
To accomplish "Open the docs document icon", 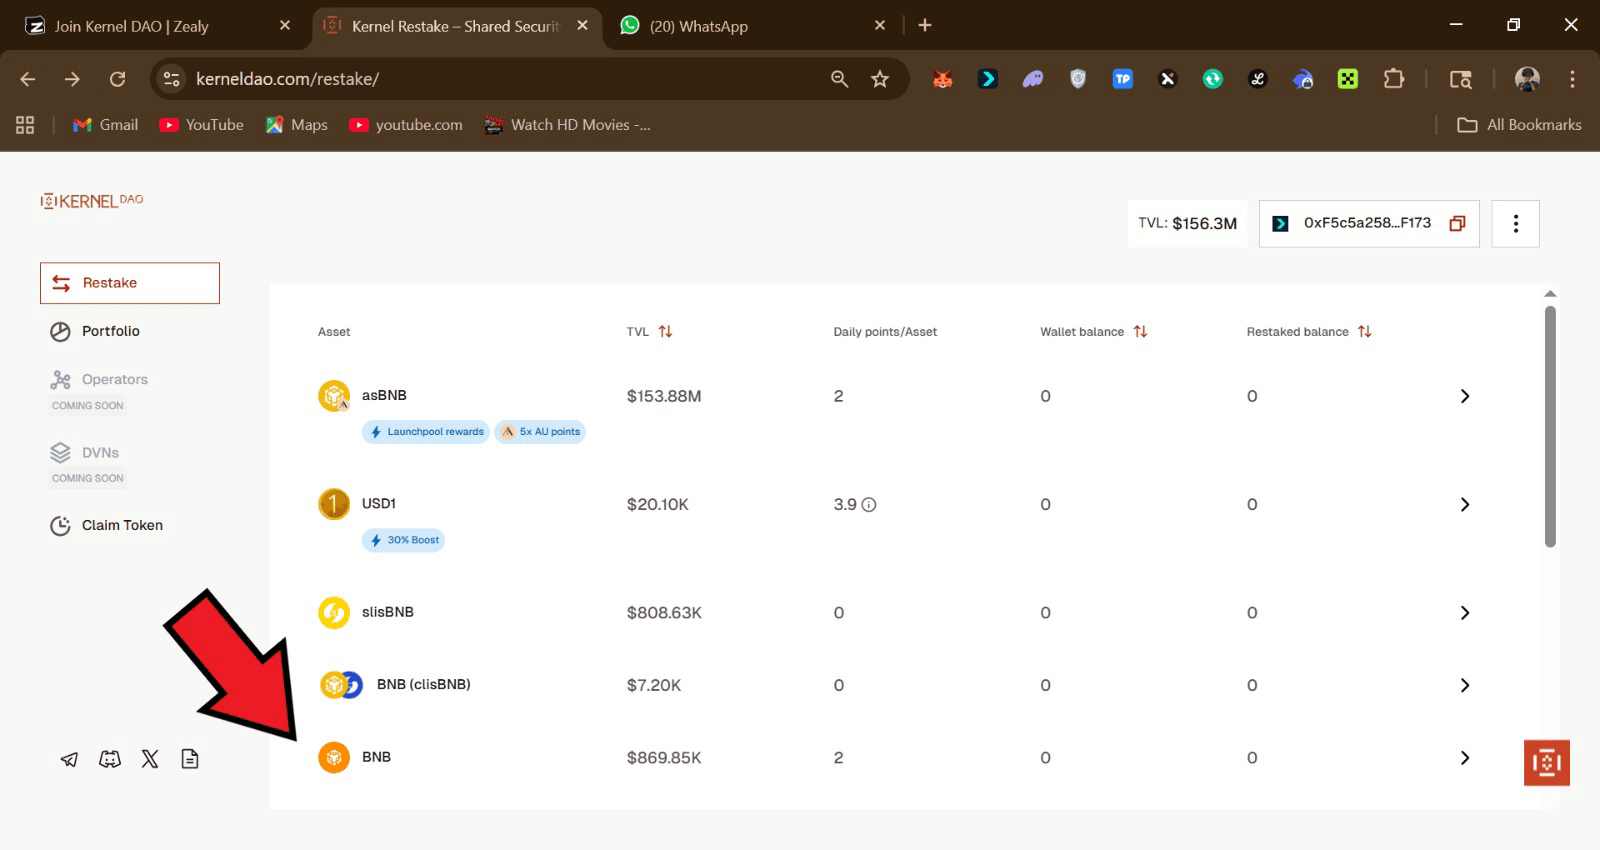I will [190, 759].
